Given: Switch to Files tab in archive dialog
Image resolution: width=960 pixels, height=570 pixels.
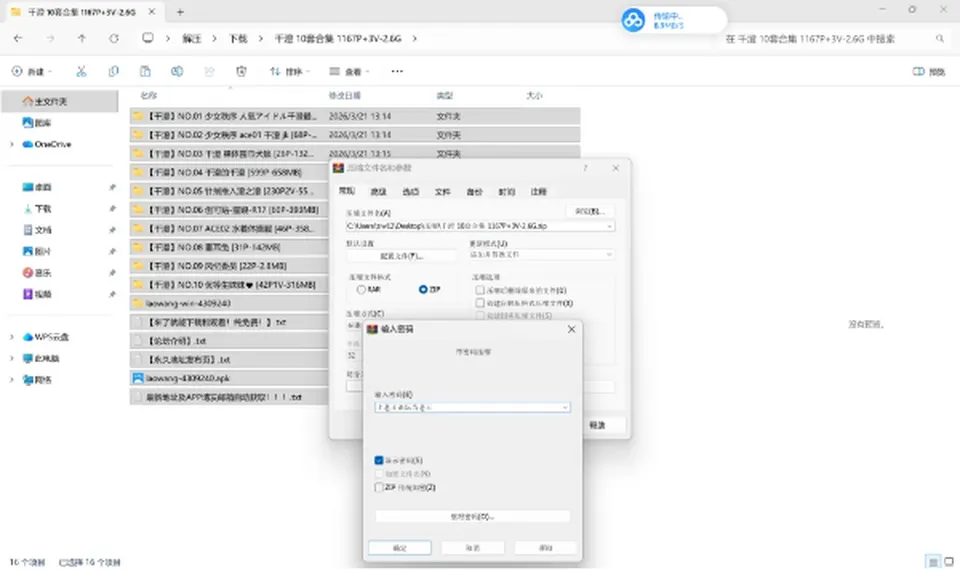Looking at the screenshot, I should point(442,192).
